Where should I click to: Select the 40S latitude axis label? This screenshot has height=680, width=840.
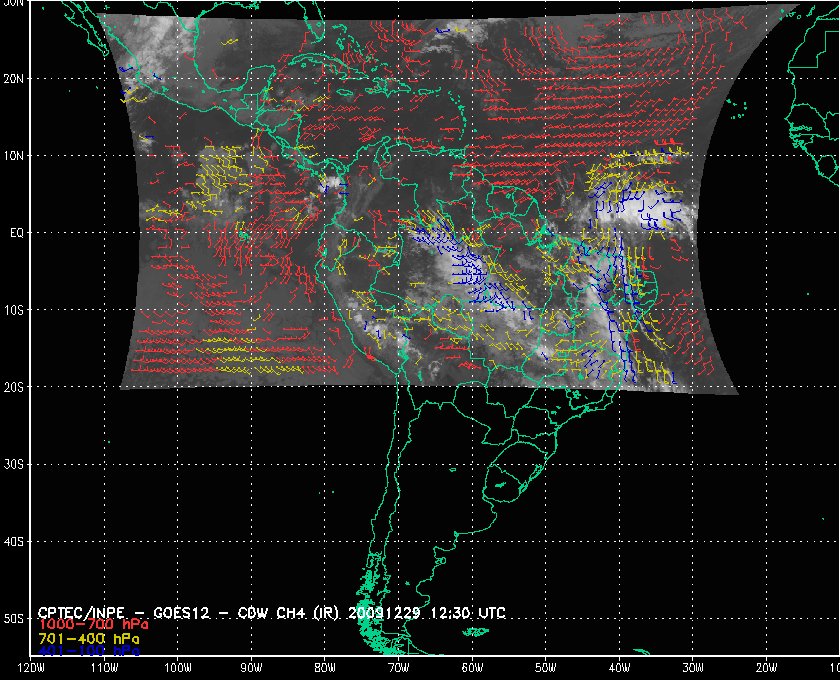pos(13,542)
